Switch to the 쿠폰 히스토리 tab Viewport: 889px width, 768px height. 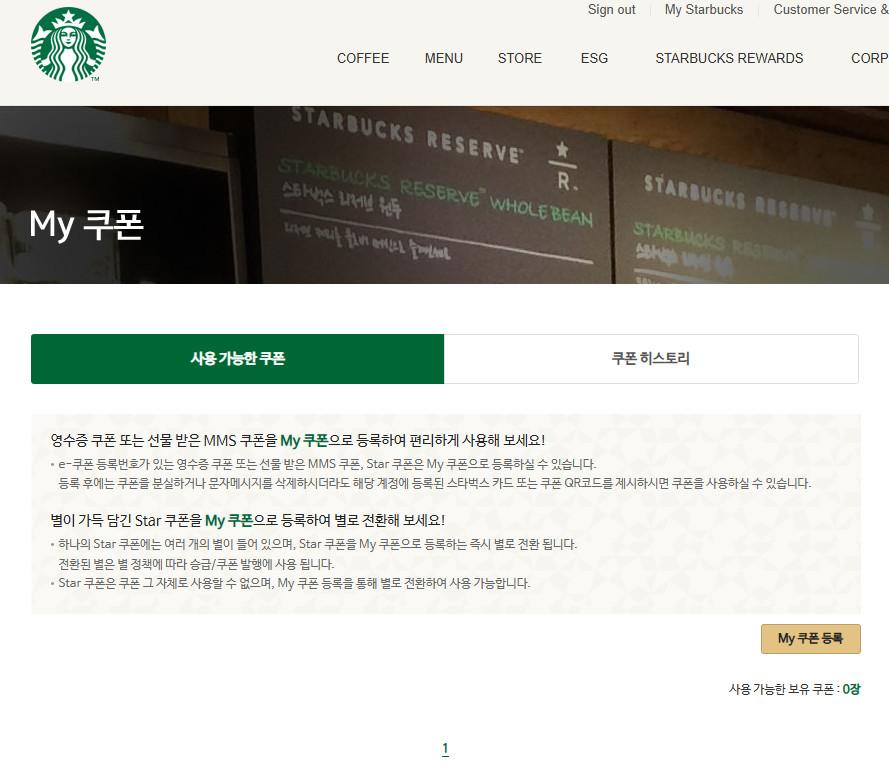[x=651, y=359]
